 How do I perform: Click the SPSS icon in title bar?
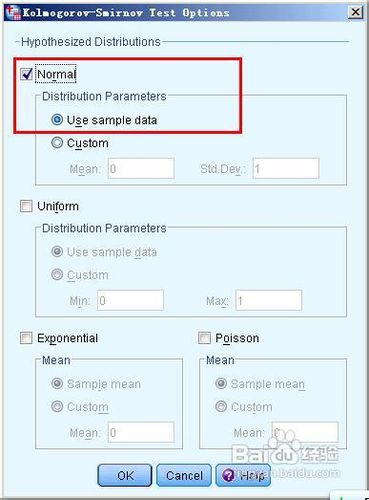13,13
